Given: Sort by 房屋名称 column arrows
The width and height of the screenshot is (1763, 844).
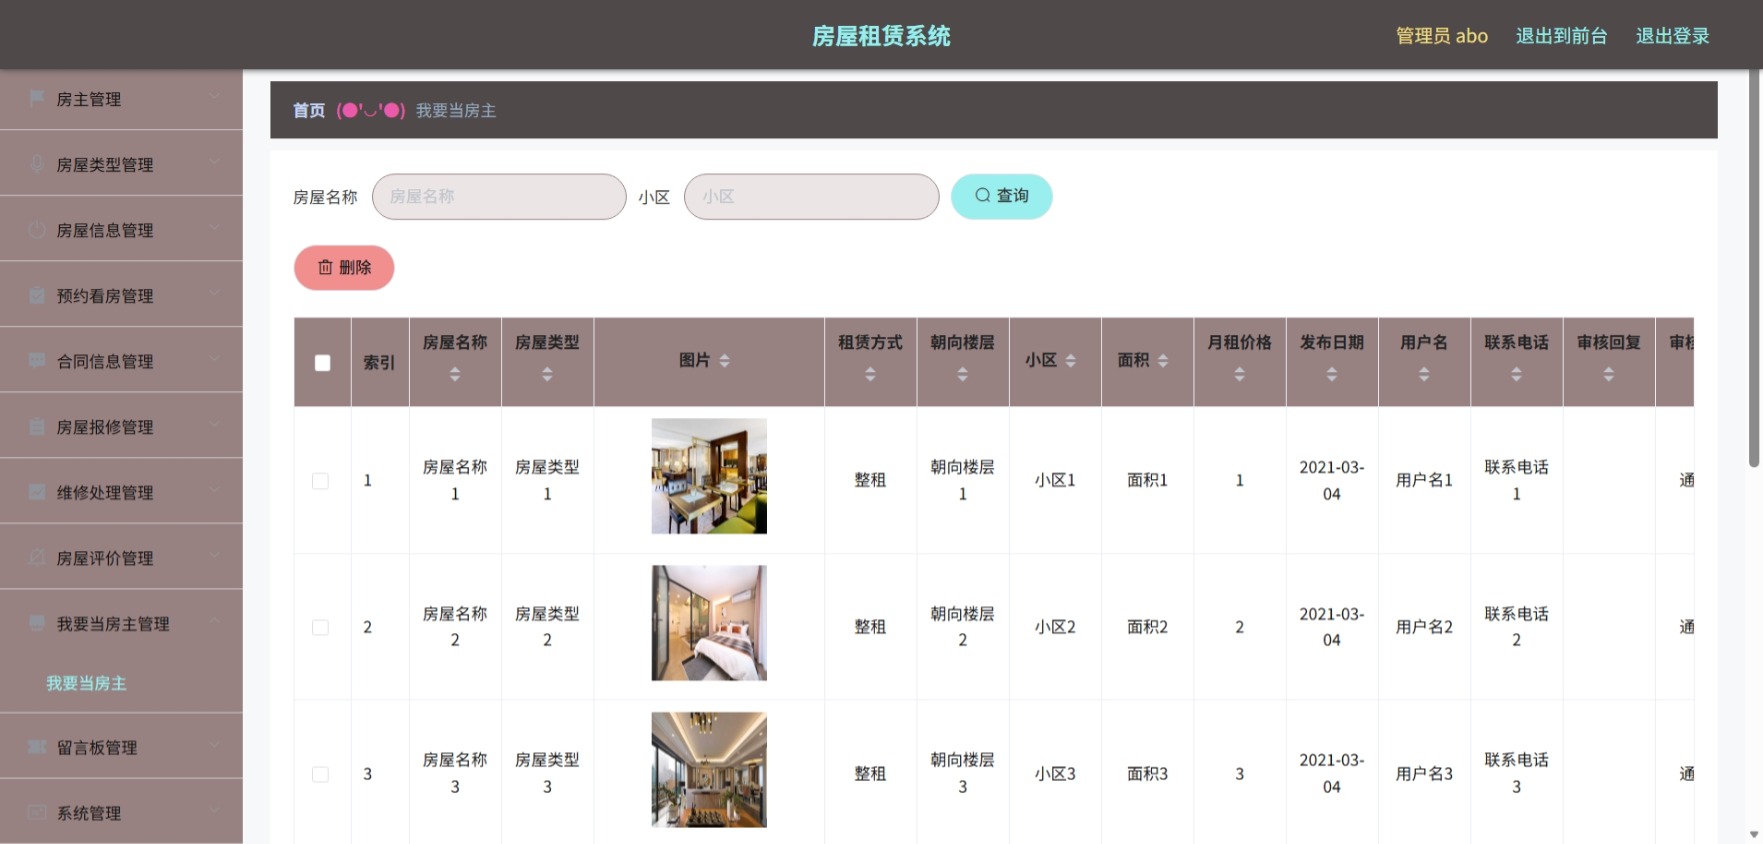Looking at the screenshot, I should (x=455, y=374).
